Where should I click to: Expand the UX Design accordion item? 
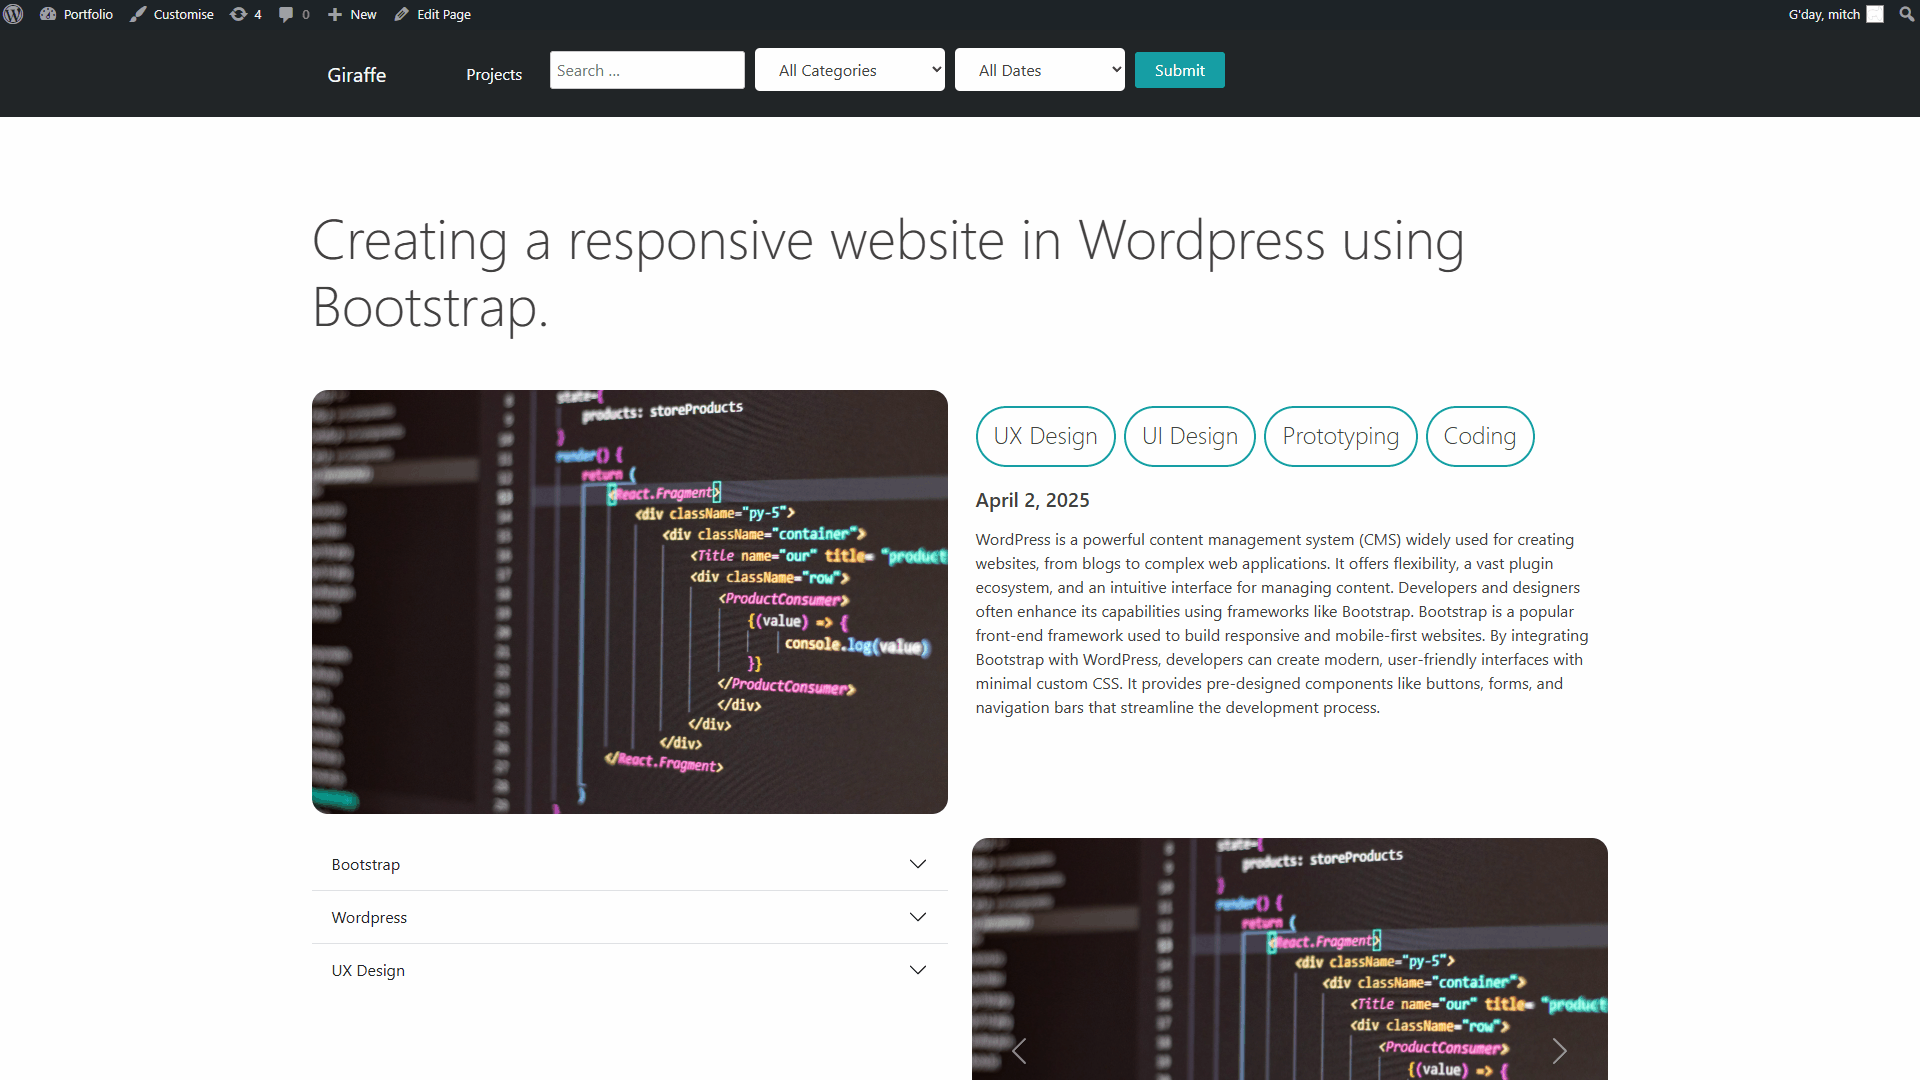click(630, 970)
